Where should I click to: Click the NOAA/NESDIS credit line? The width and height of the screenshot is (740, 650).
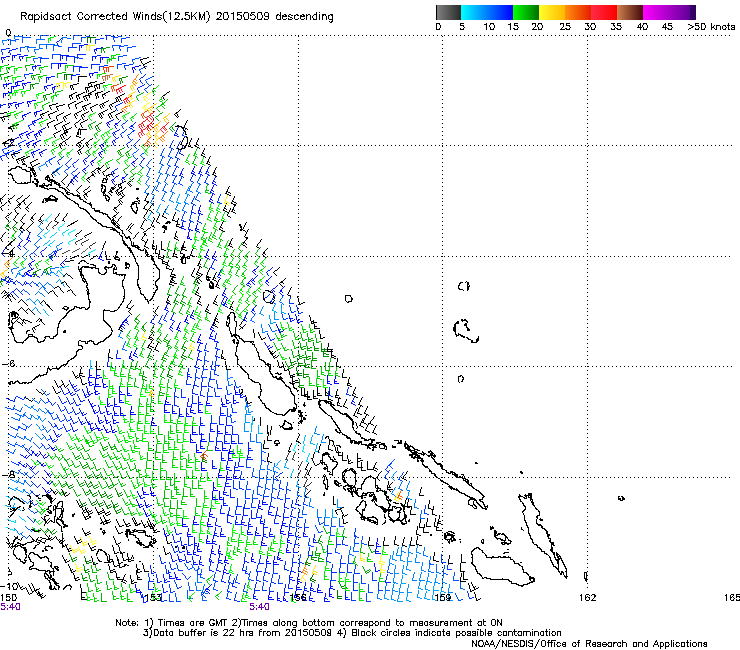coord(589,644)
